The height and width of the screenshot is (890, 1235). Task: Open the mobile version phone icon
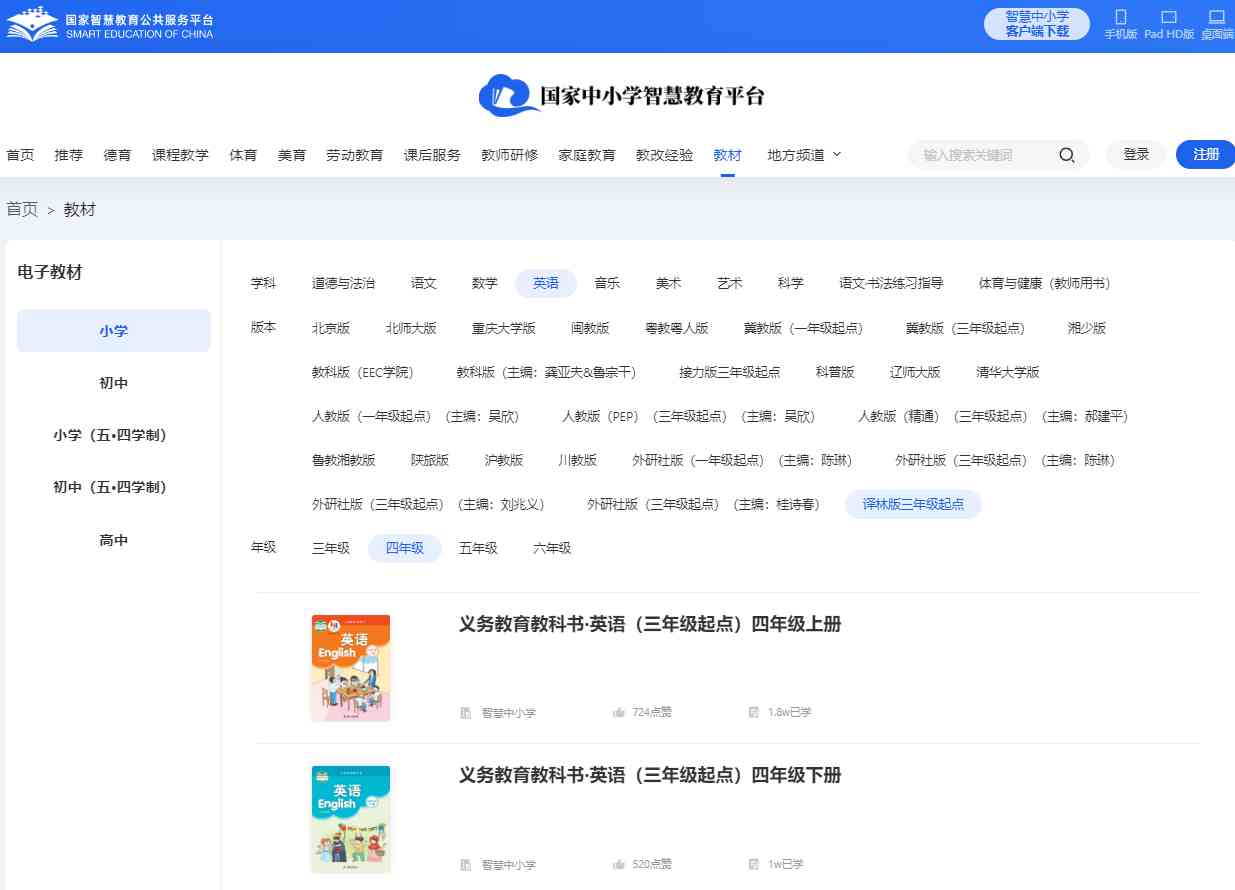point(1120,17)
